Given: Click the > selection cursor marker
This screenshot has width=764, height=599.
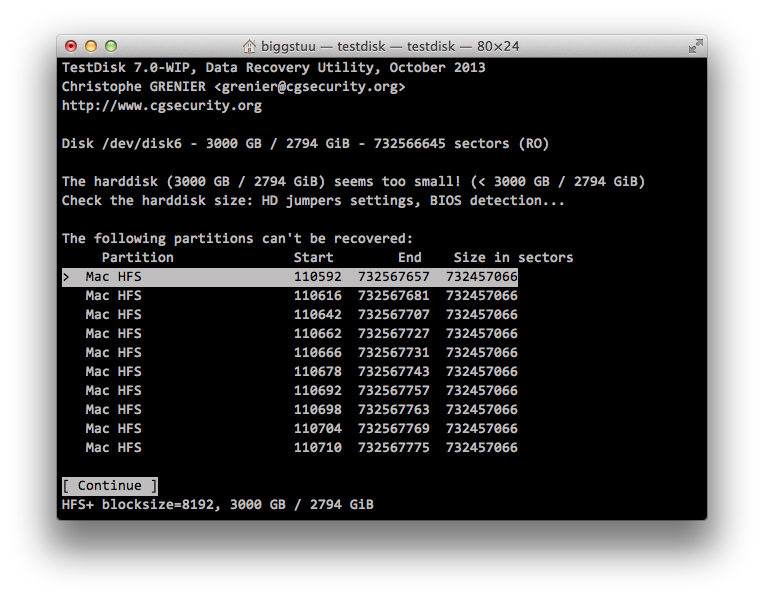Looking at the screenshot, I should [66, 277].
